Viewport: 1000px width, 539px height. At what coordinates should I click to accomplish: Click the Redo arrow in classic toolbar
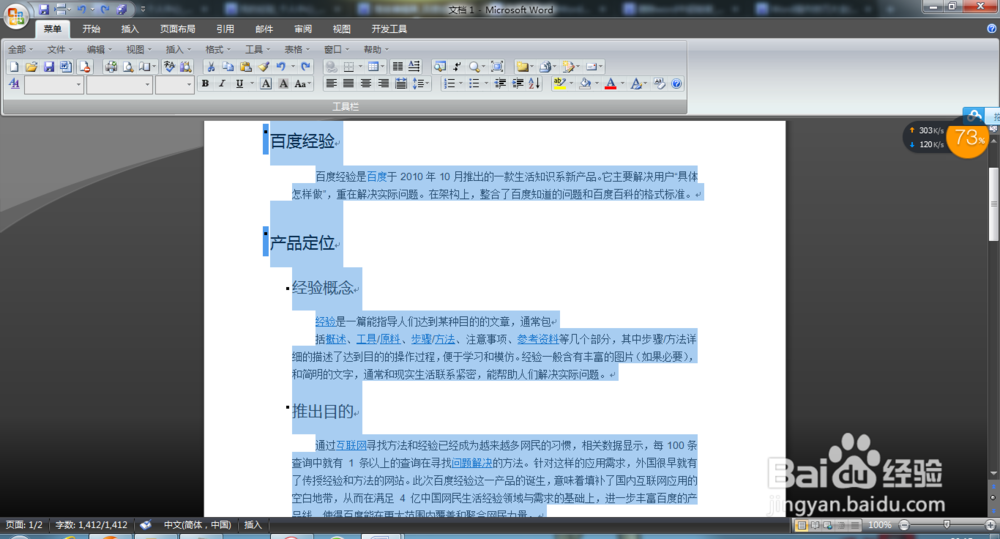pos(305,66)
